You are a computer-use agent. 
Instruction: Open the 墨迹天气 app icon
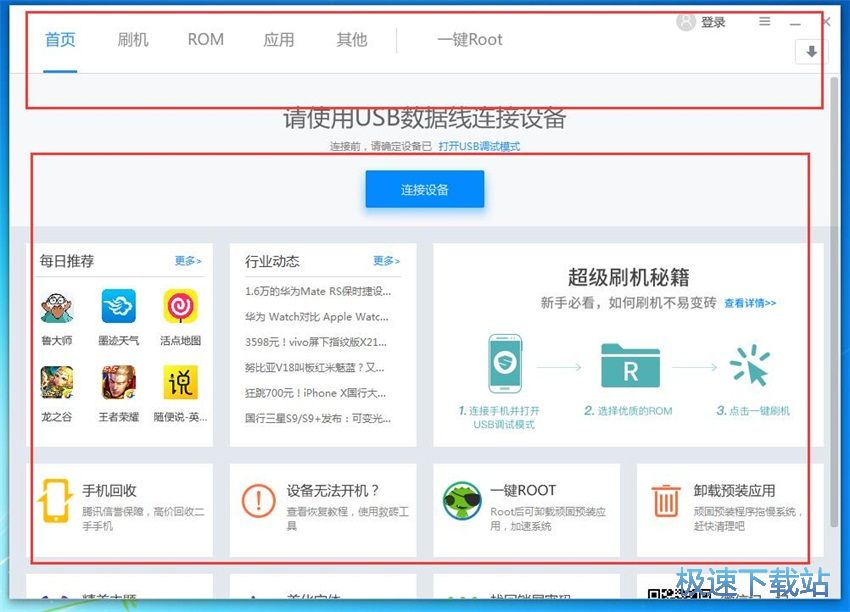pos(119,306)
